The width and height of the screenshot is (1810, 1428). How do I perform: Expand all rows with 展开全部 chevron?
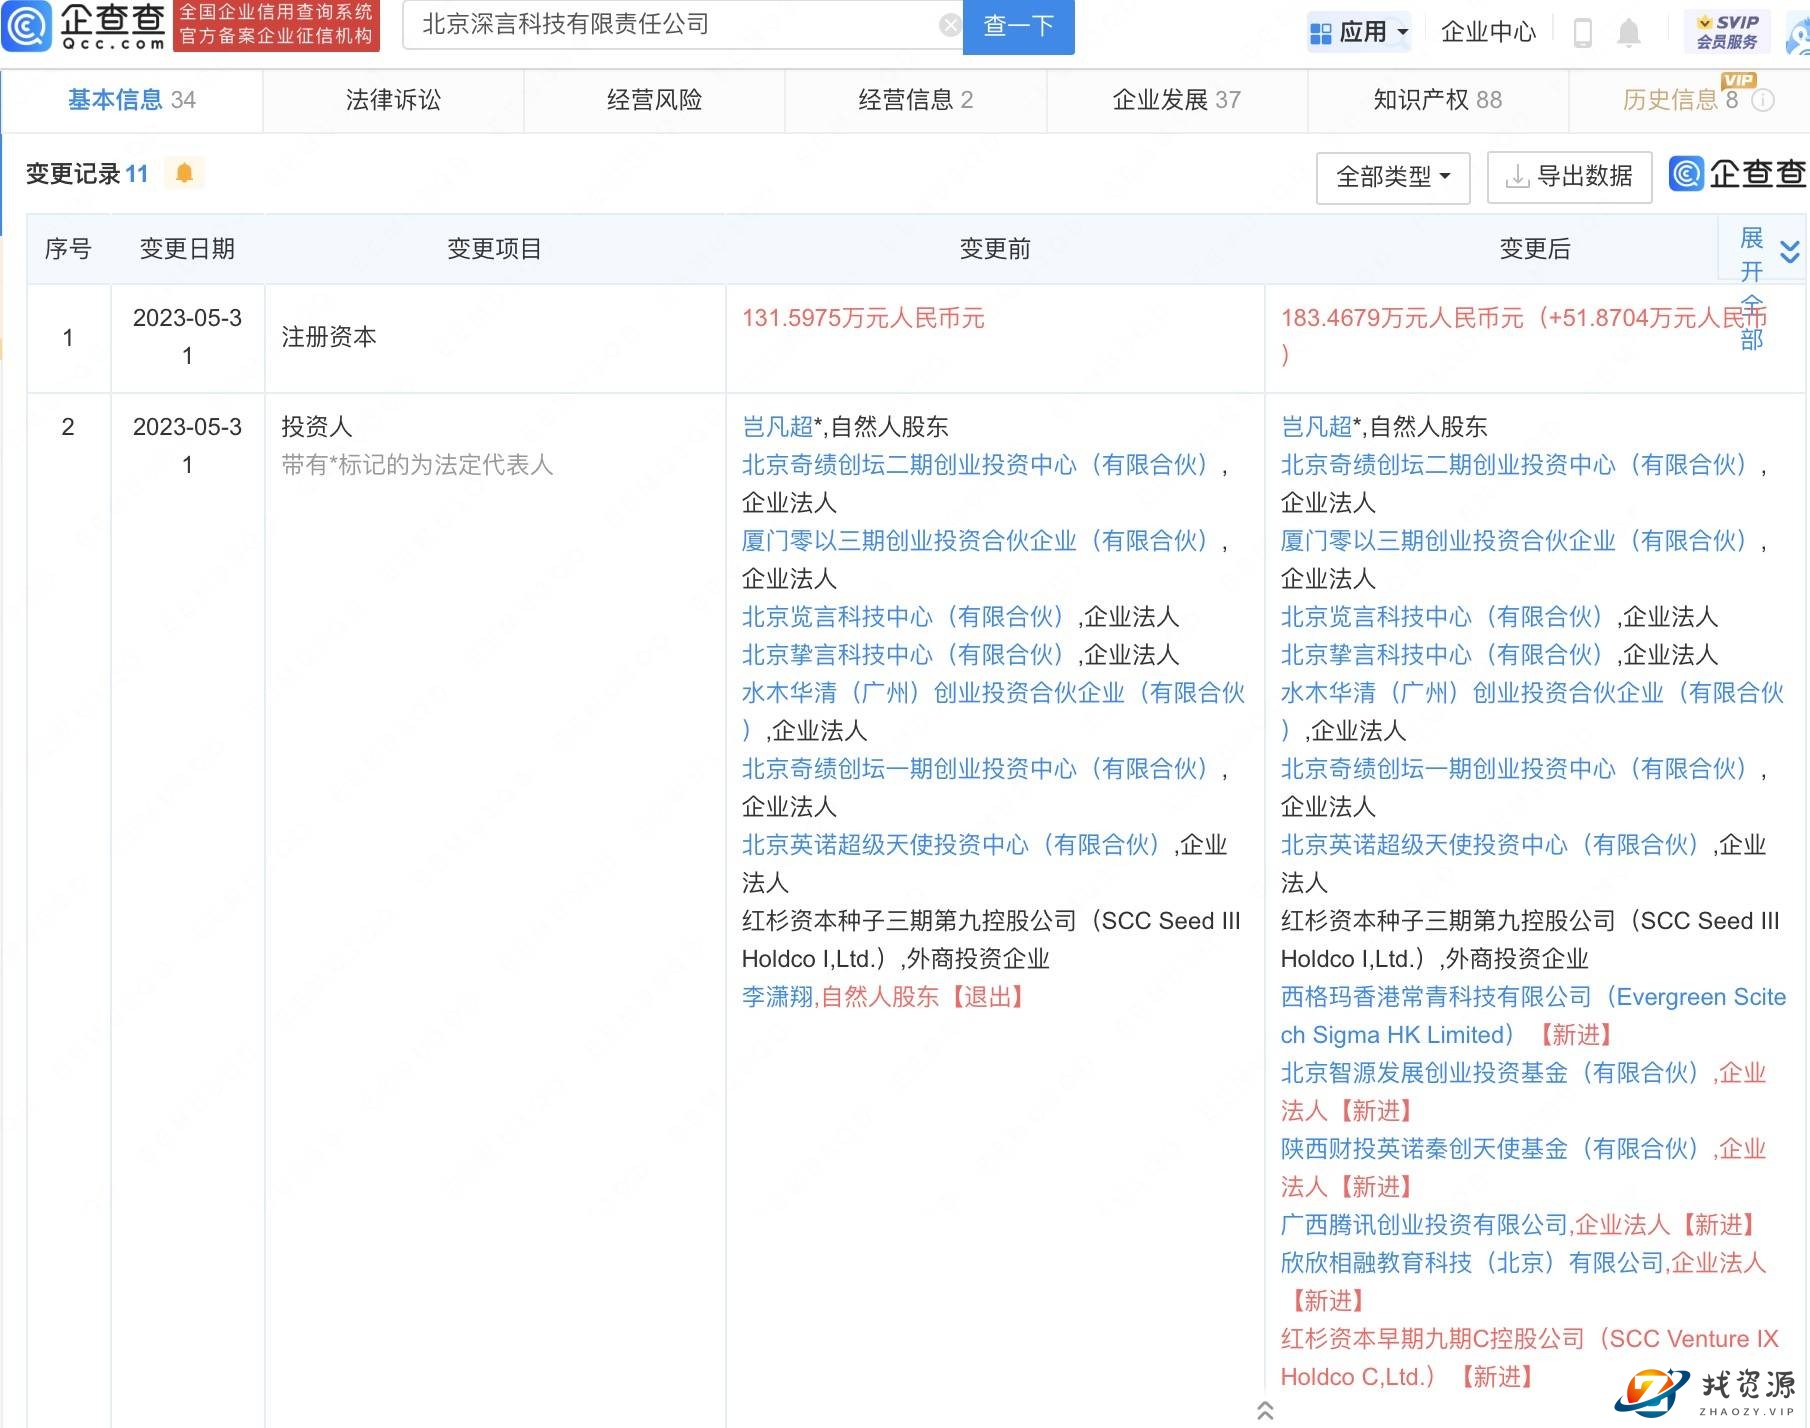tap(1790, 251)
